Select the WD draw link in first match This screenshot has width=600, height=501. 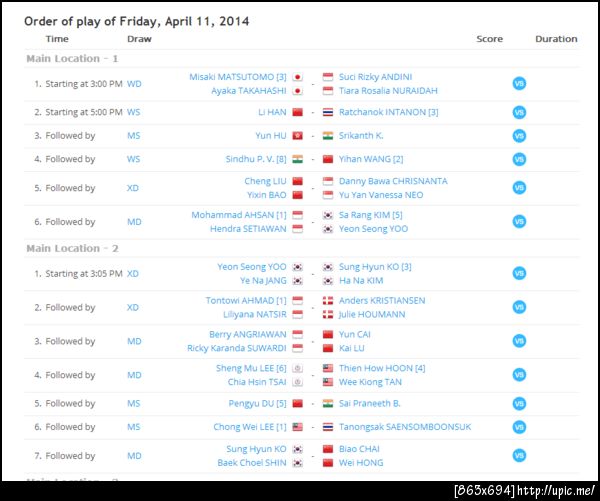tap(134, 83)
